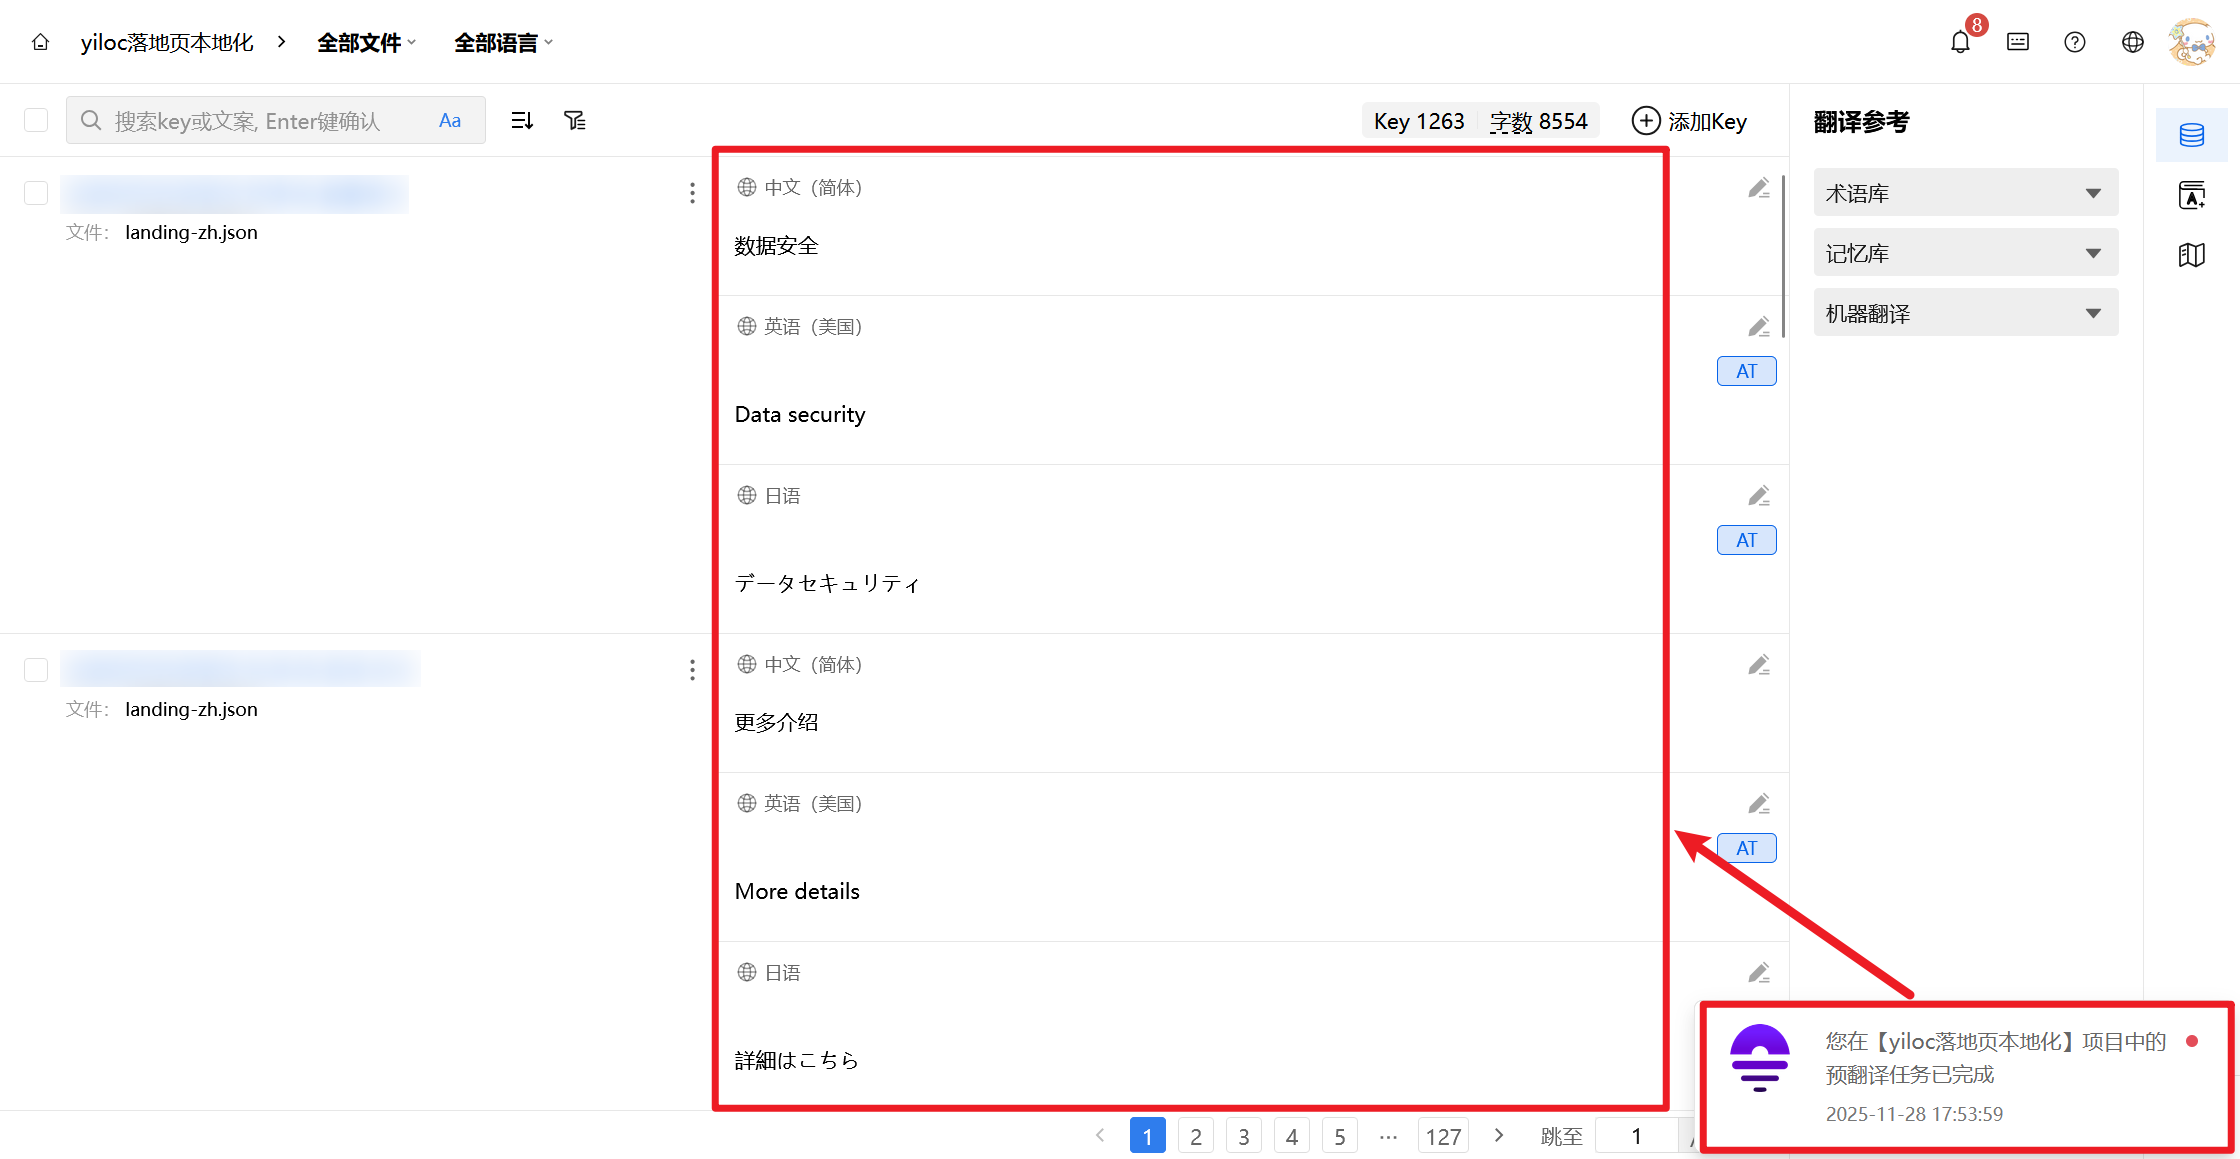Viewport: 2240px width, 1159px height.
Task: Click the home icon in breadcrumb
Action: pos(40,42)
